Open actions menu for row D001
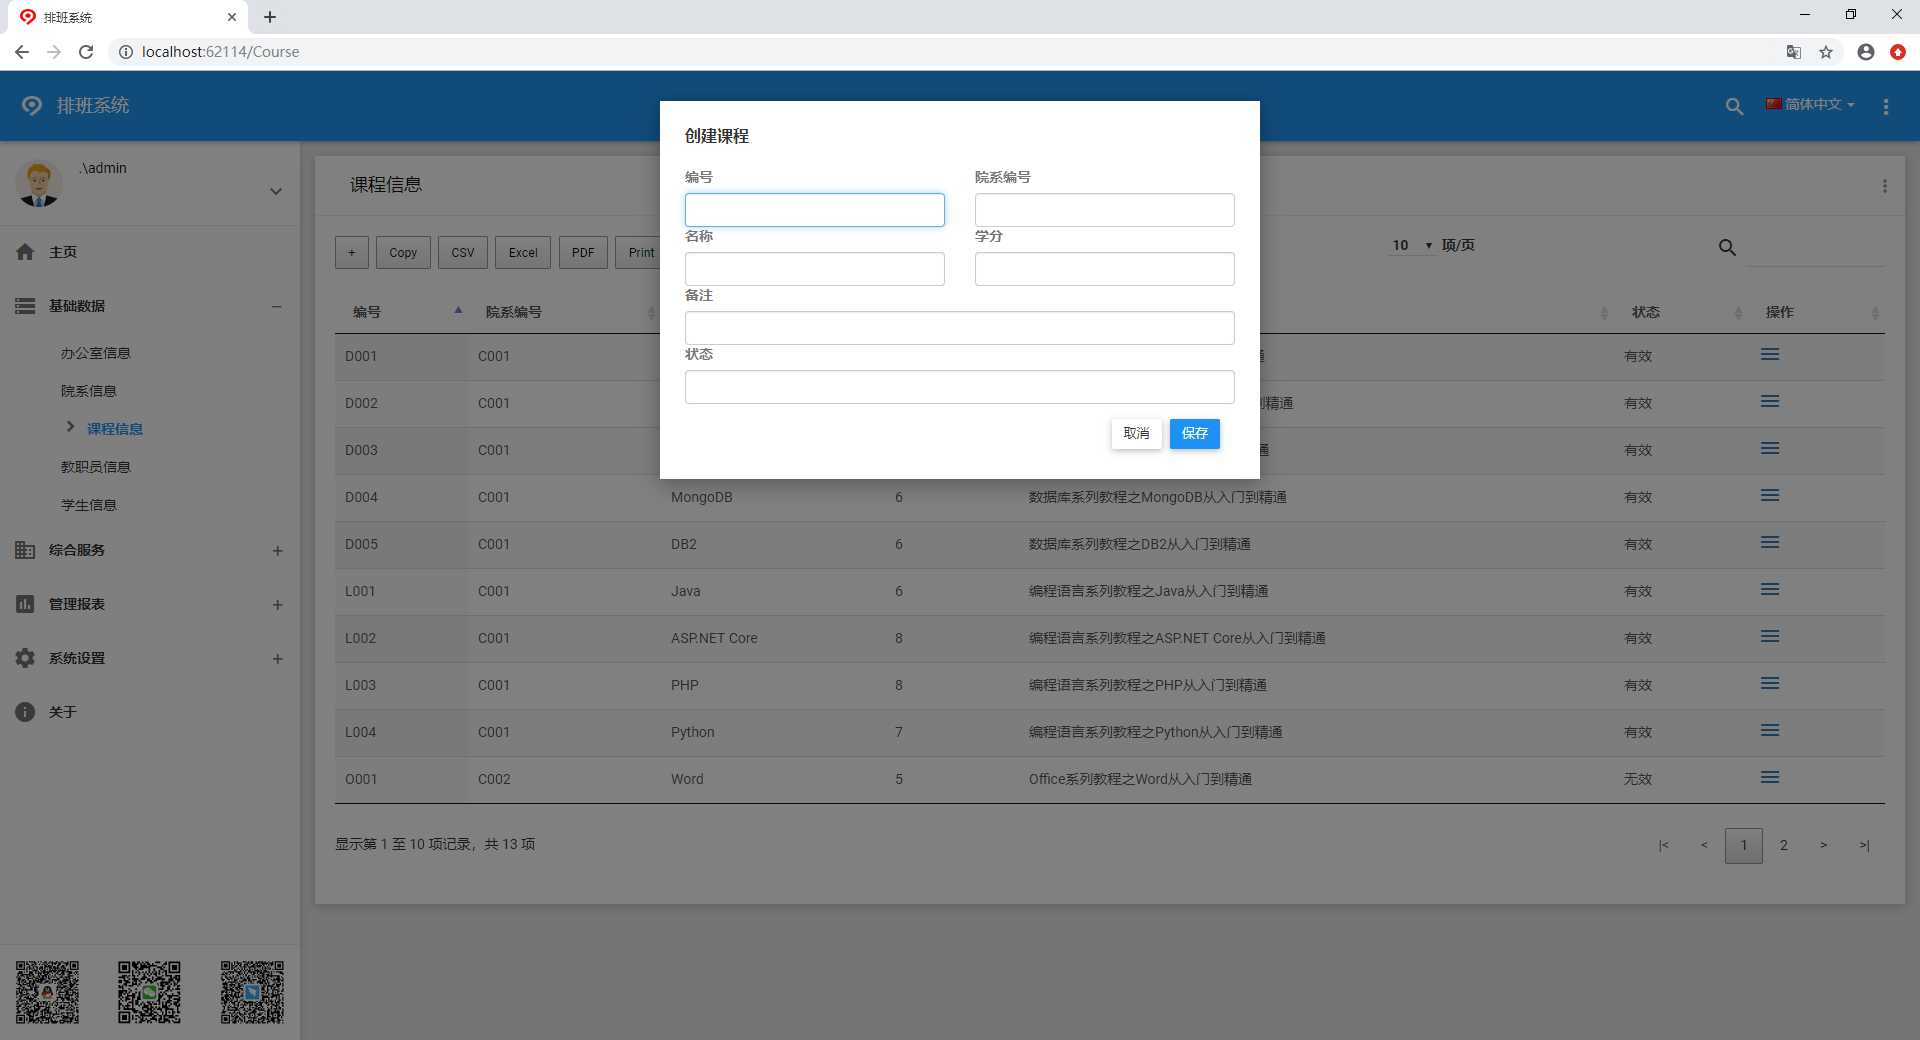This screenshot has height=1040, width=1920. click(1770, 355)
